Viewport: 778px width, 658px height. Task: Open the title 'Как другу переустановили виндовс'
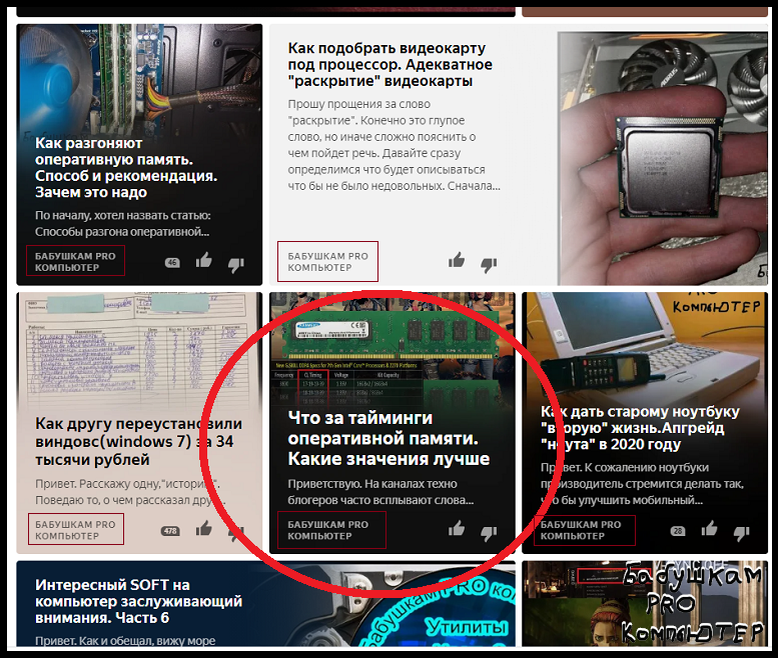pyautogui.click(x=138, y=441)
